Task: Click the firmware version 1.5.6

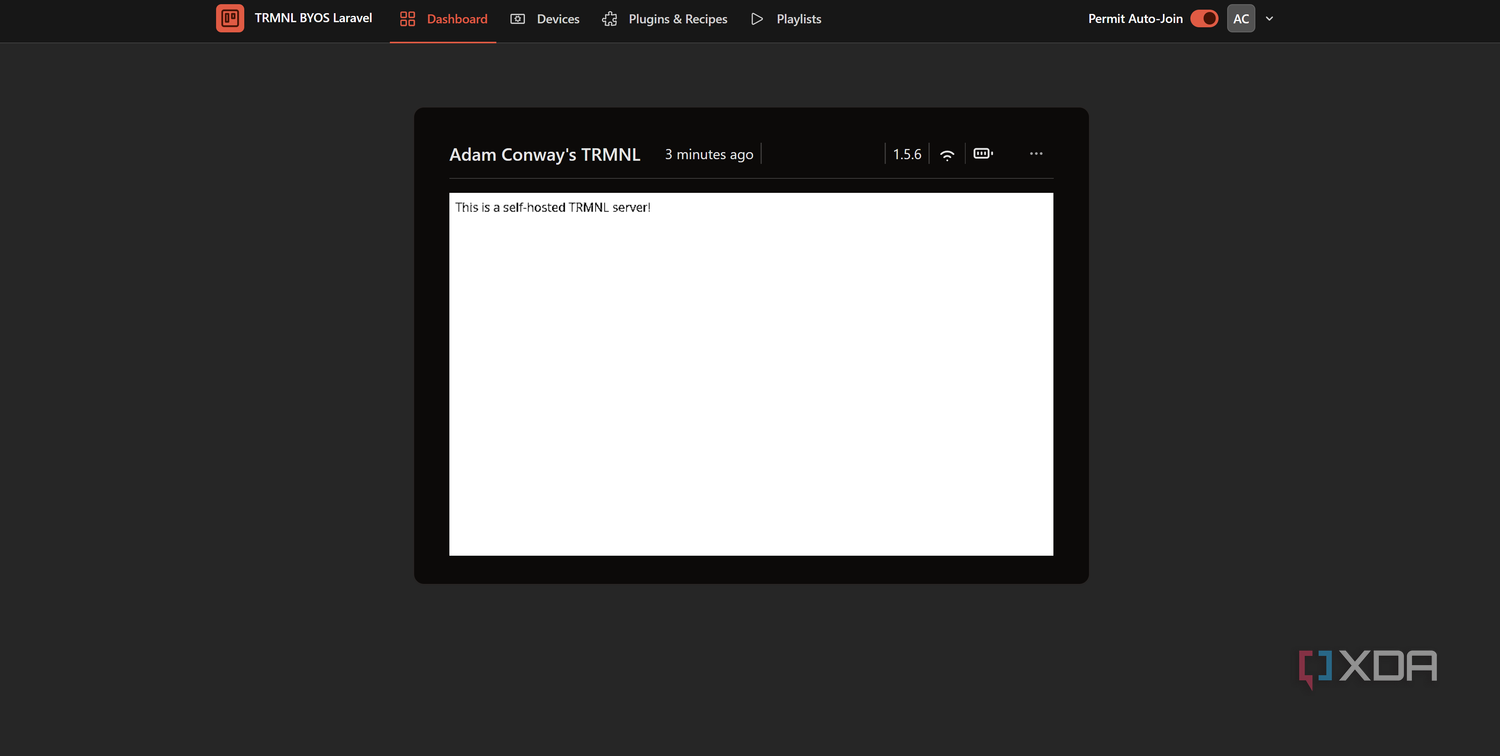Action: pos(907,154)
